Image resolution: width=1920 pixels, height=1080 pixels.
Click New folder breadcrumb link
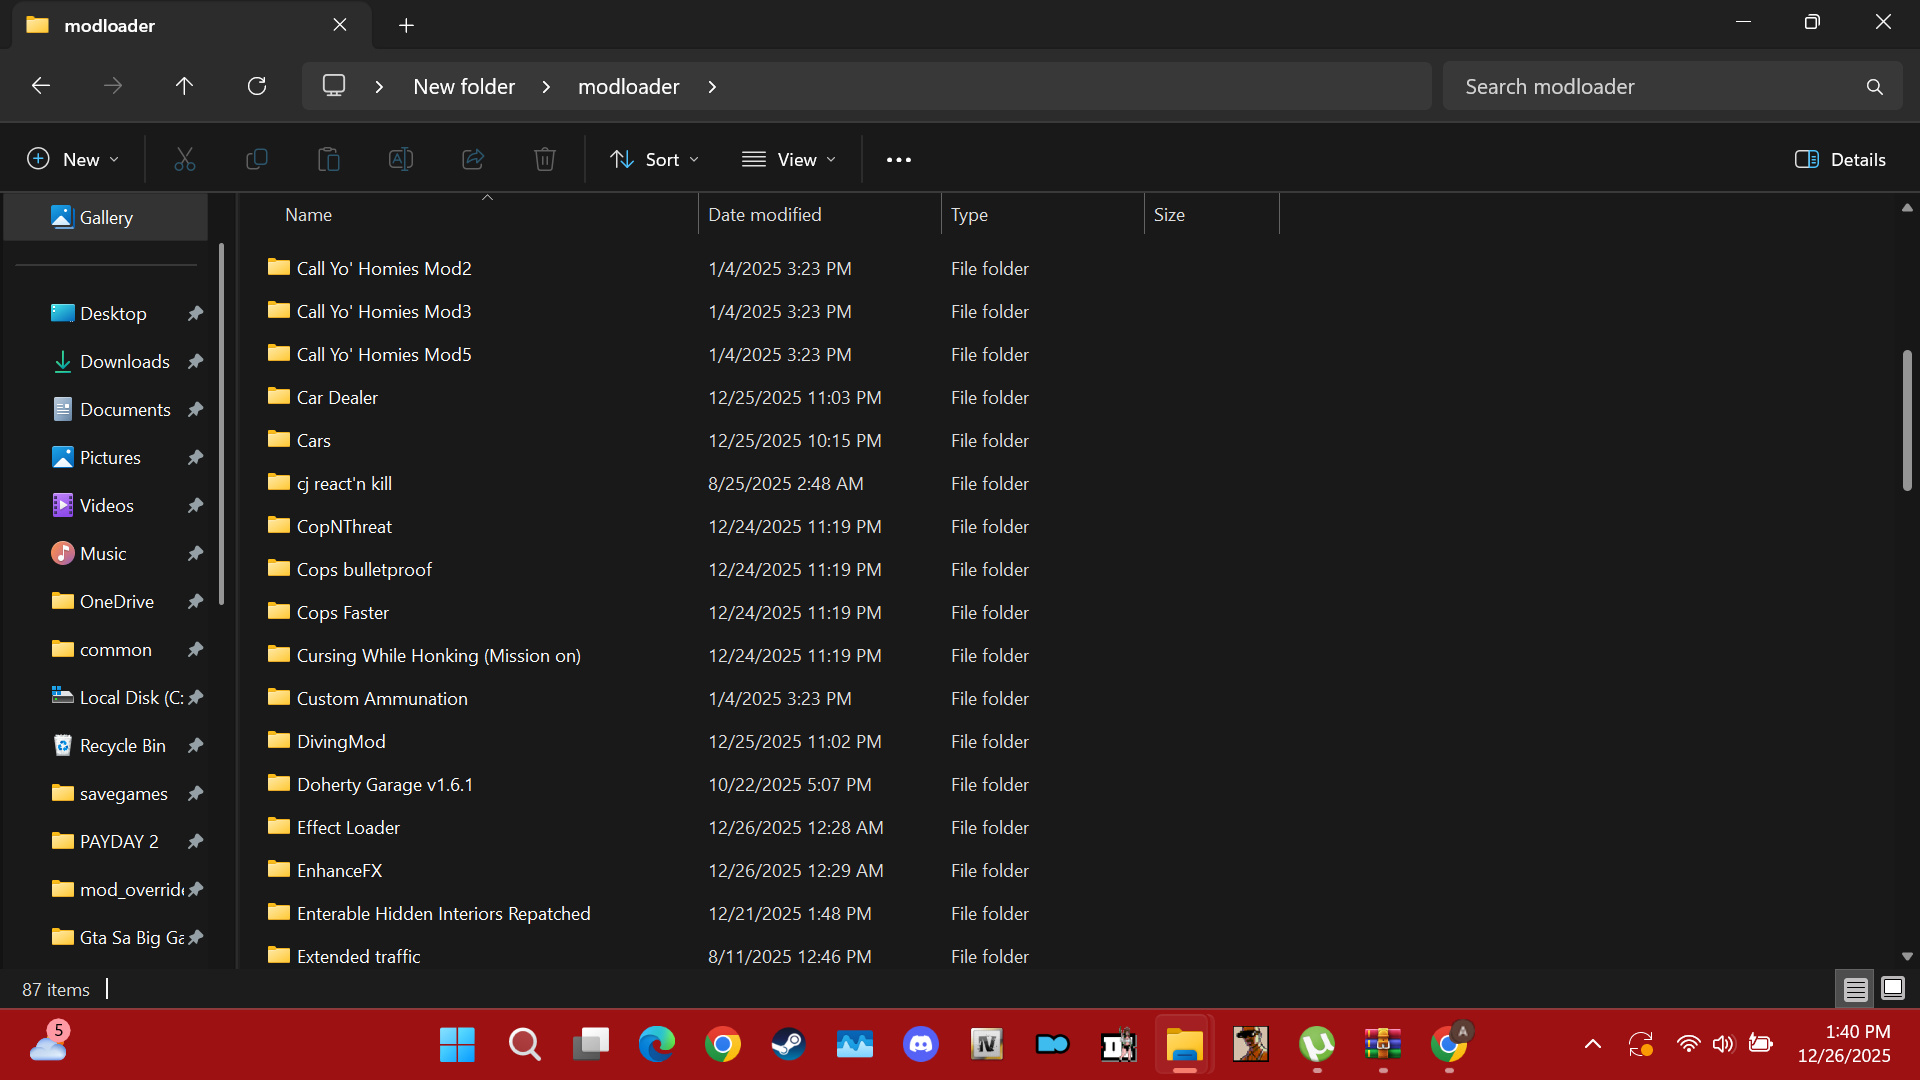pos(464,87)
